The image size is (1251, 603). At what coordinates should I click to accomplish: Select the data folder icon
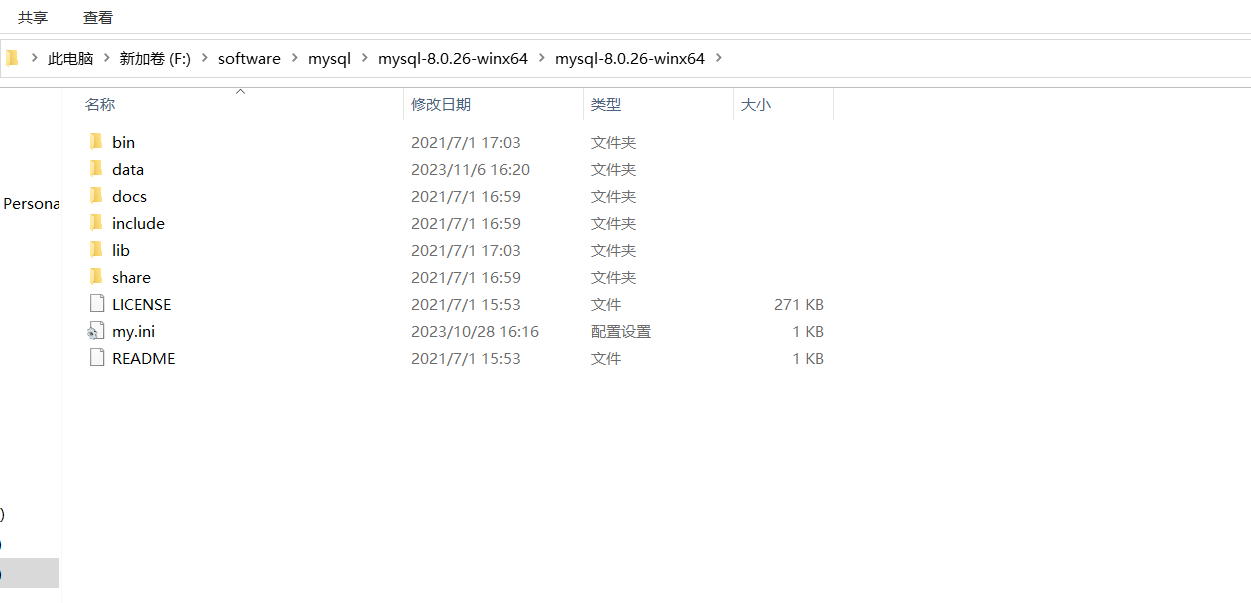(96, 169)
